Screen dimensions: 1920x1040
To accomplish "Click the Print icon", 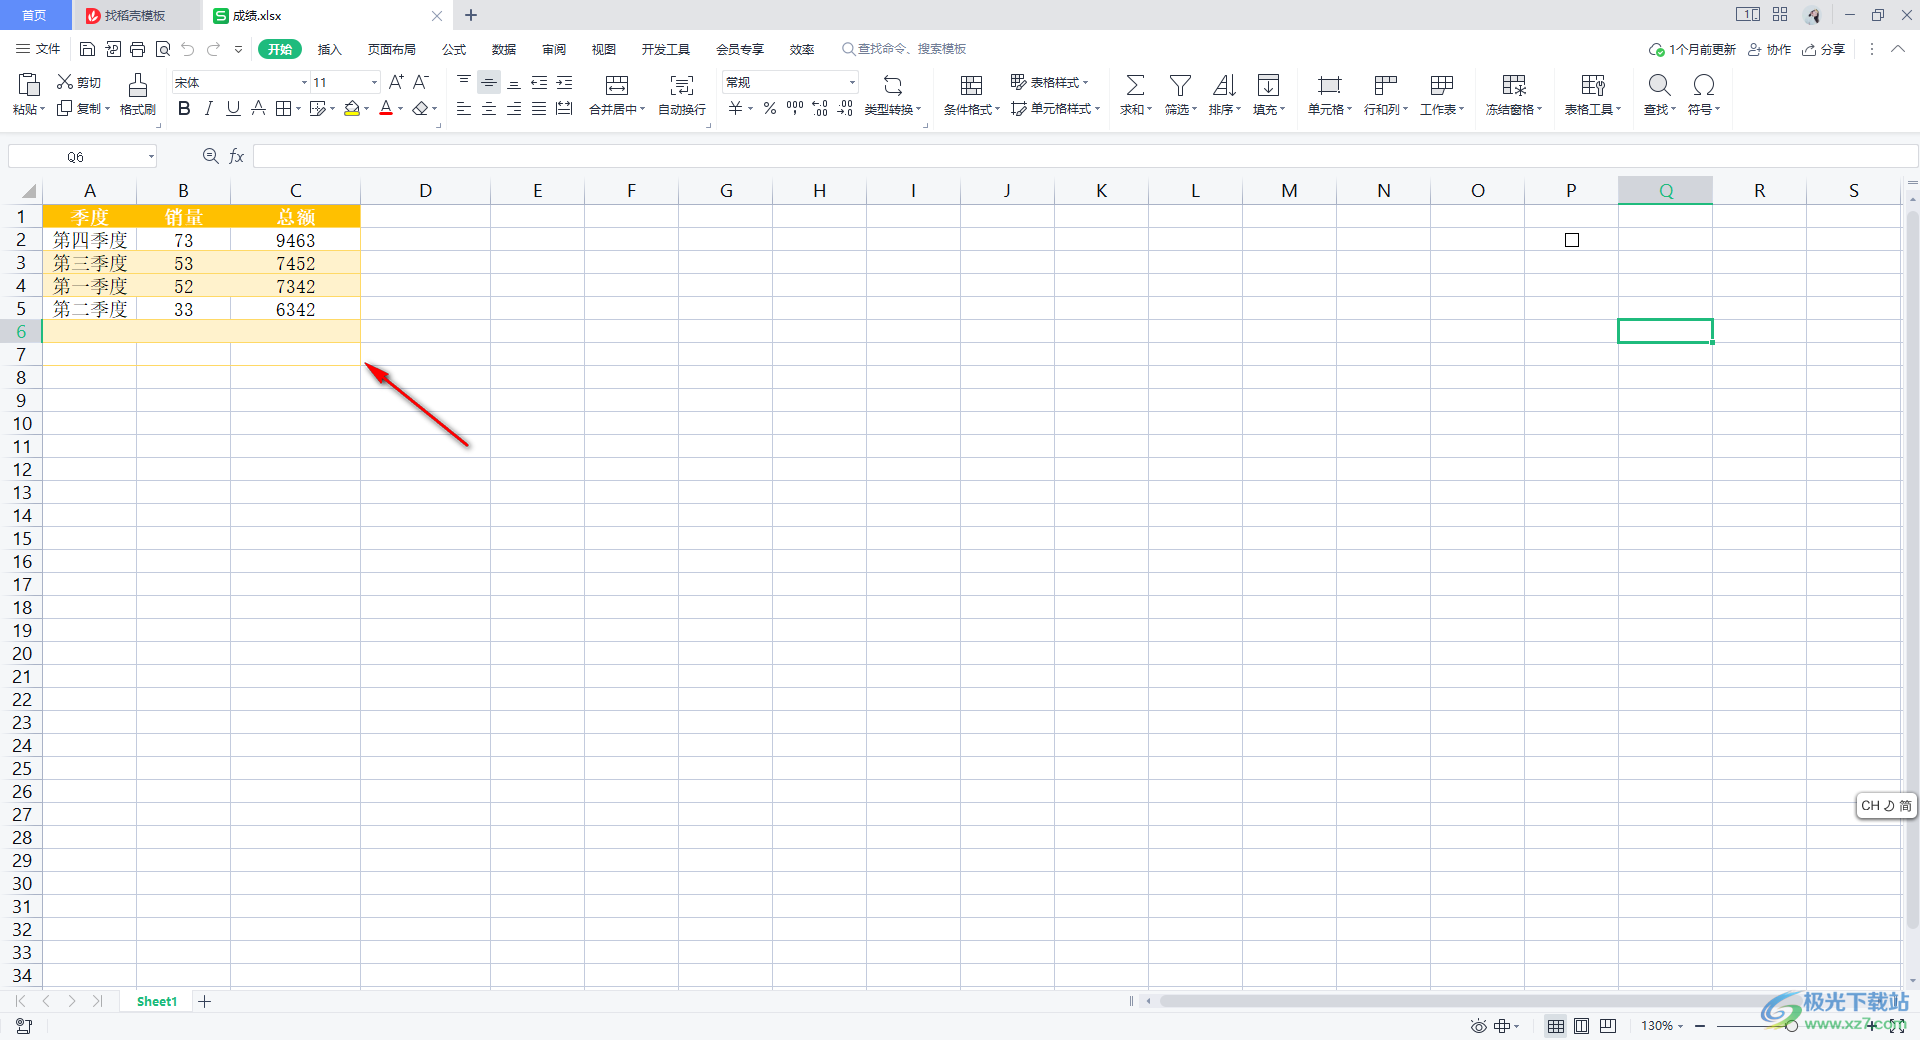I will pos(137,49).
